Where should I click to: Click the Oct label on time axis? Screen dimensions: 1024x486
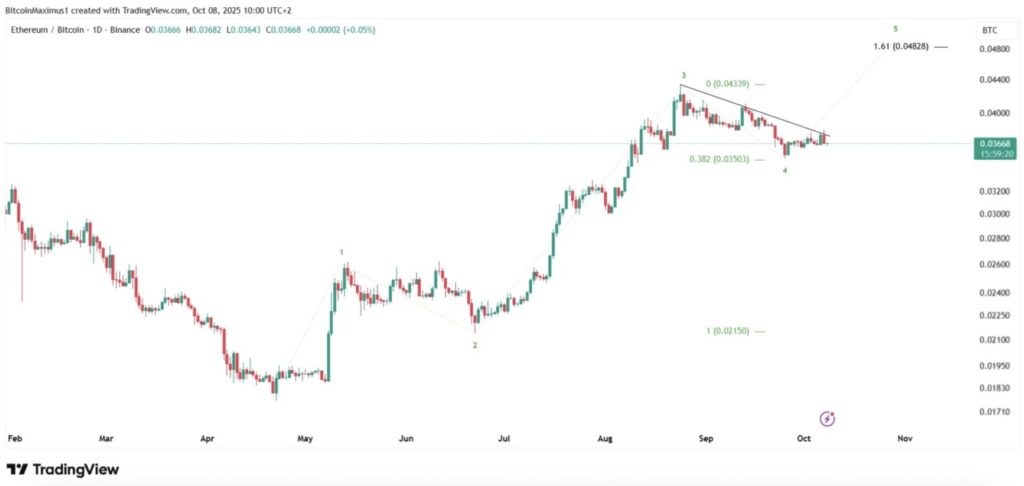[803, 438]
